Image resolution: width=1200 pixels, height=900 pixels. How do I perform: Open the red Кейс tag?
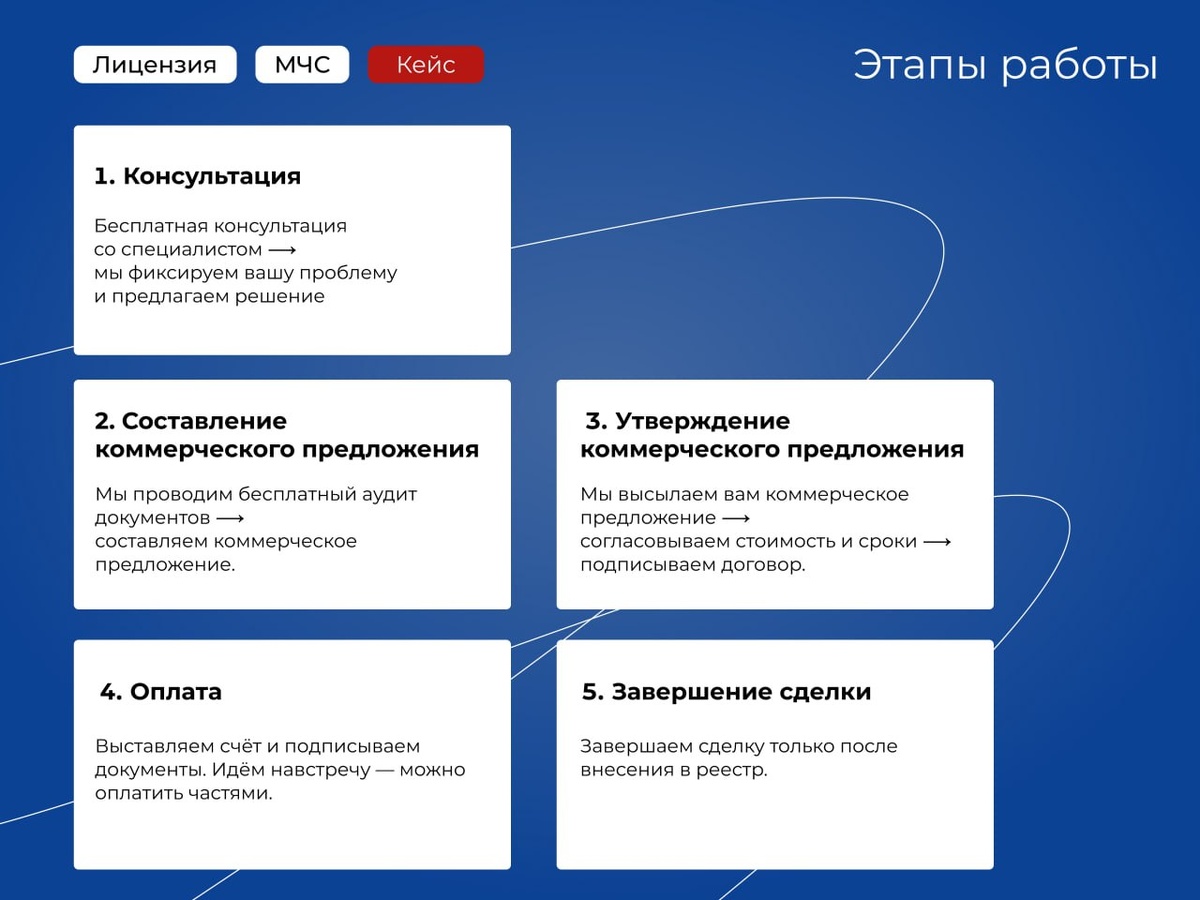coord(426,65)
